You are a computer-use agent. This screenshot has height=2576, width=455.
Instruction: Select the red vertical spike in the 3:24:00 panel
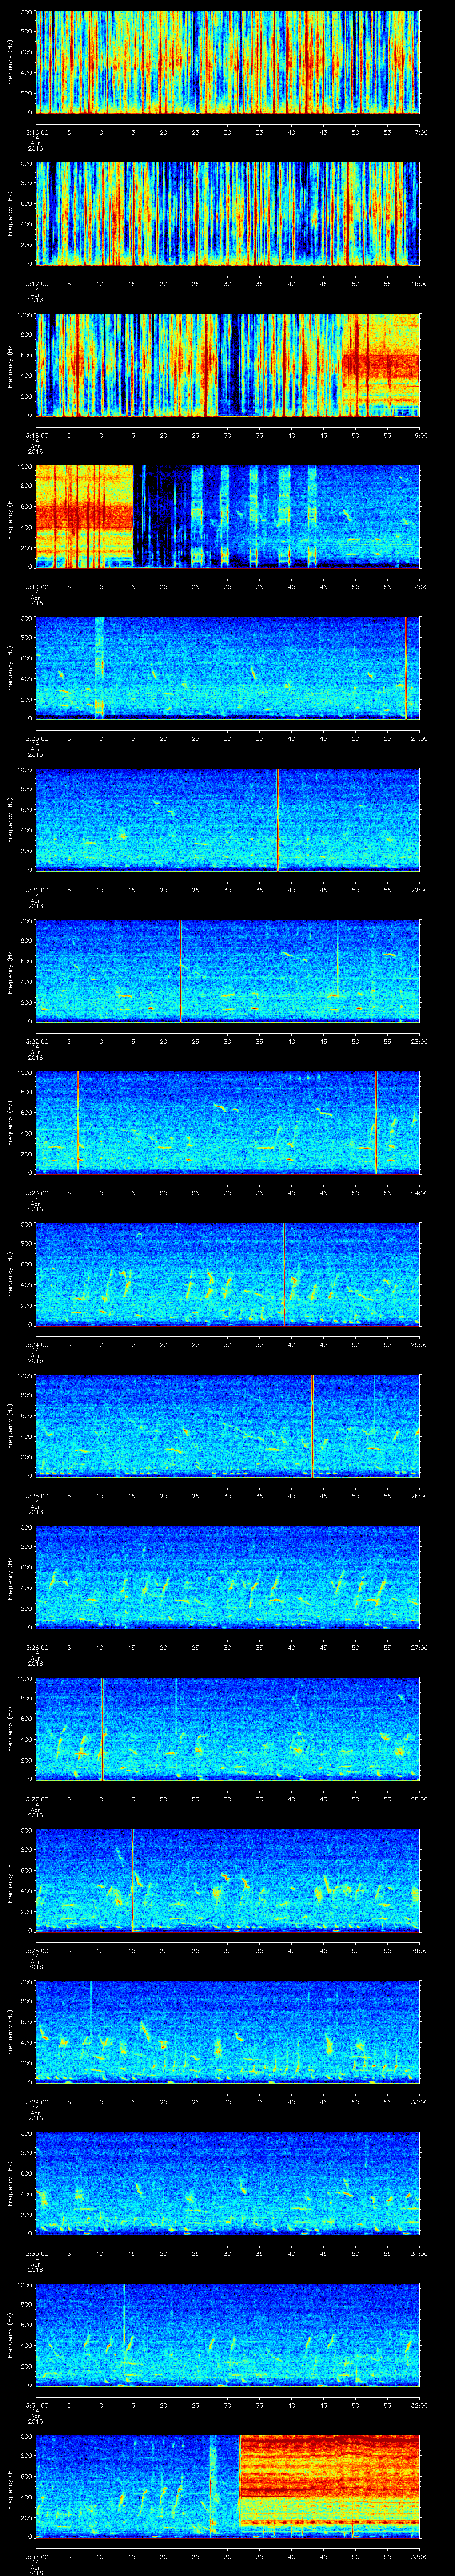pos(285,1274)
